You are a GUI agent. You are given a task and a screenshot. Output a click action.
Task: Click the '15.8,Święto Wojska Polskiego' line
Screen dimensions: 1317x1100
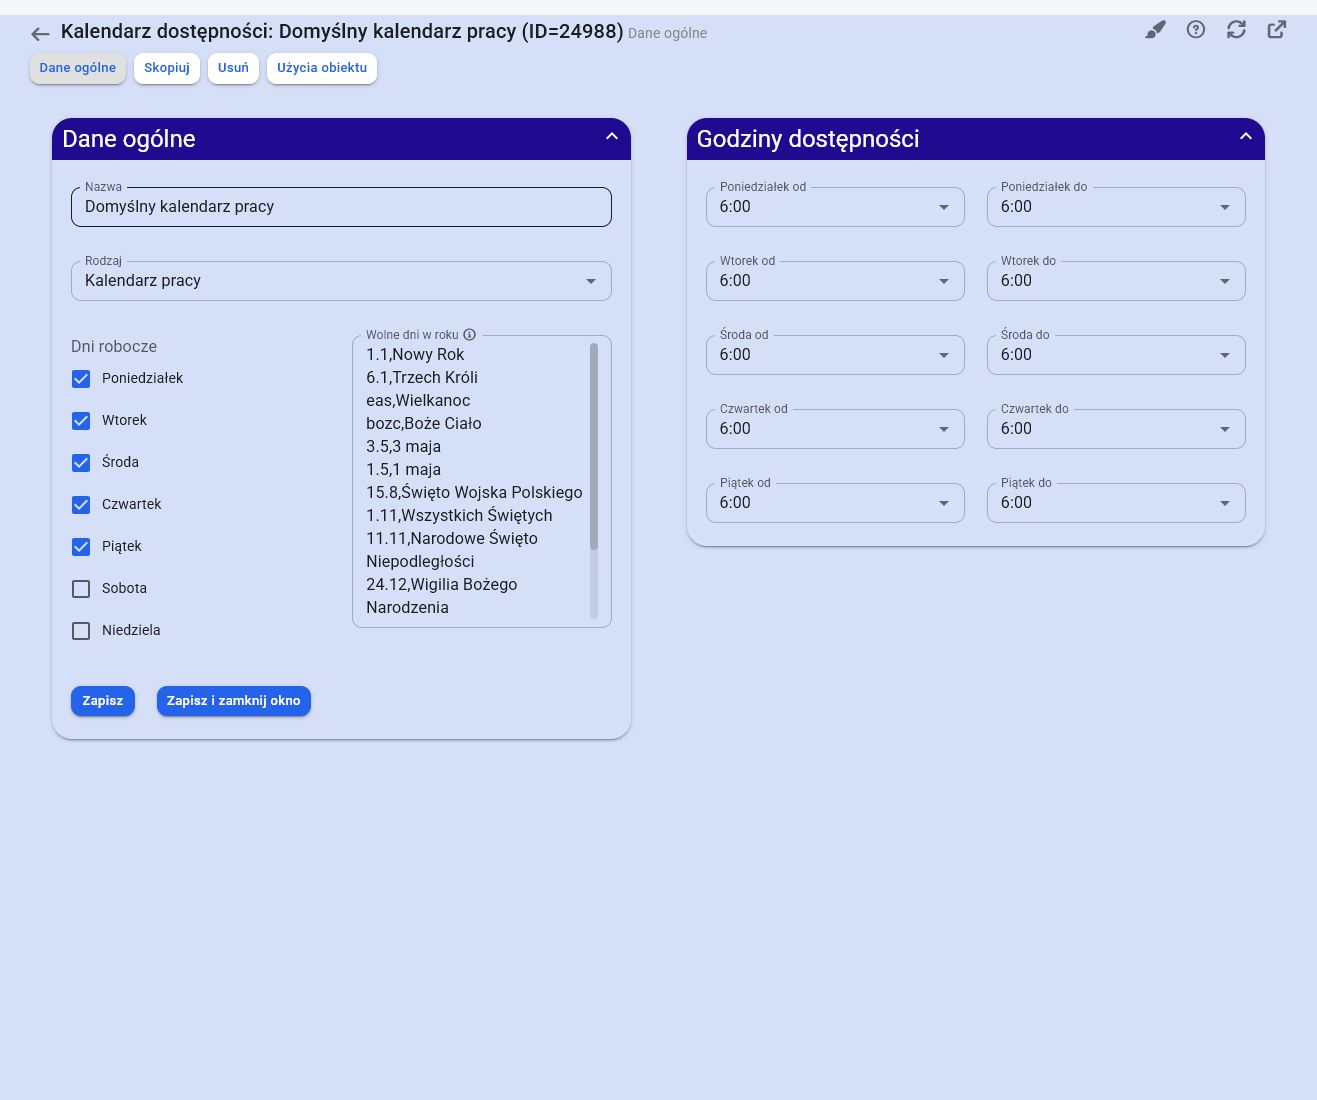click(474, 493)
